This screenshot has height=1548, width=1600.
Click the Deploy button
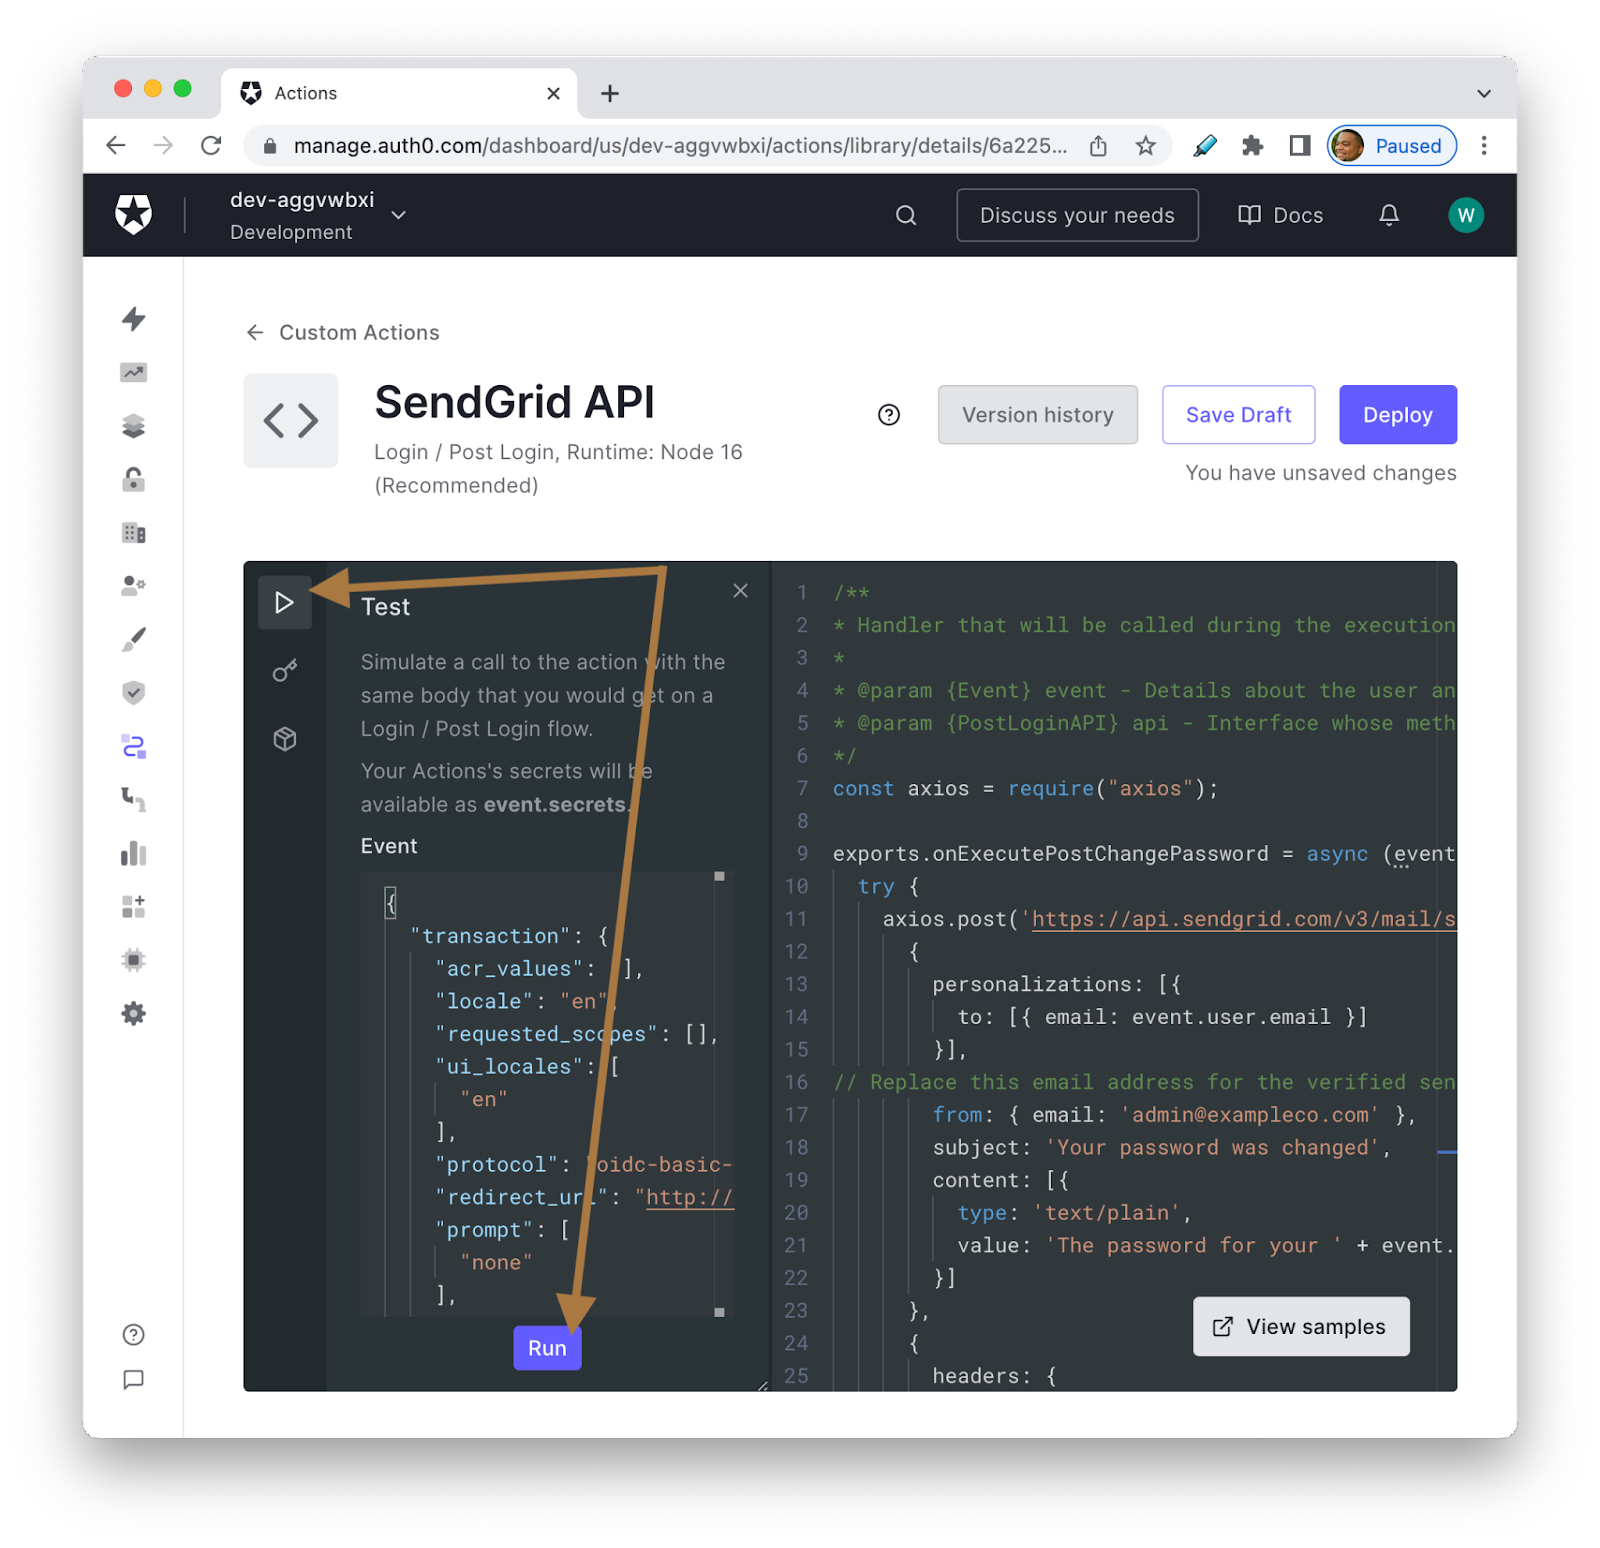coord(1397,415)
